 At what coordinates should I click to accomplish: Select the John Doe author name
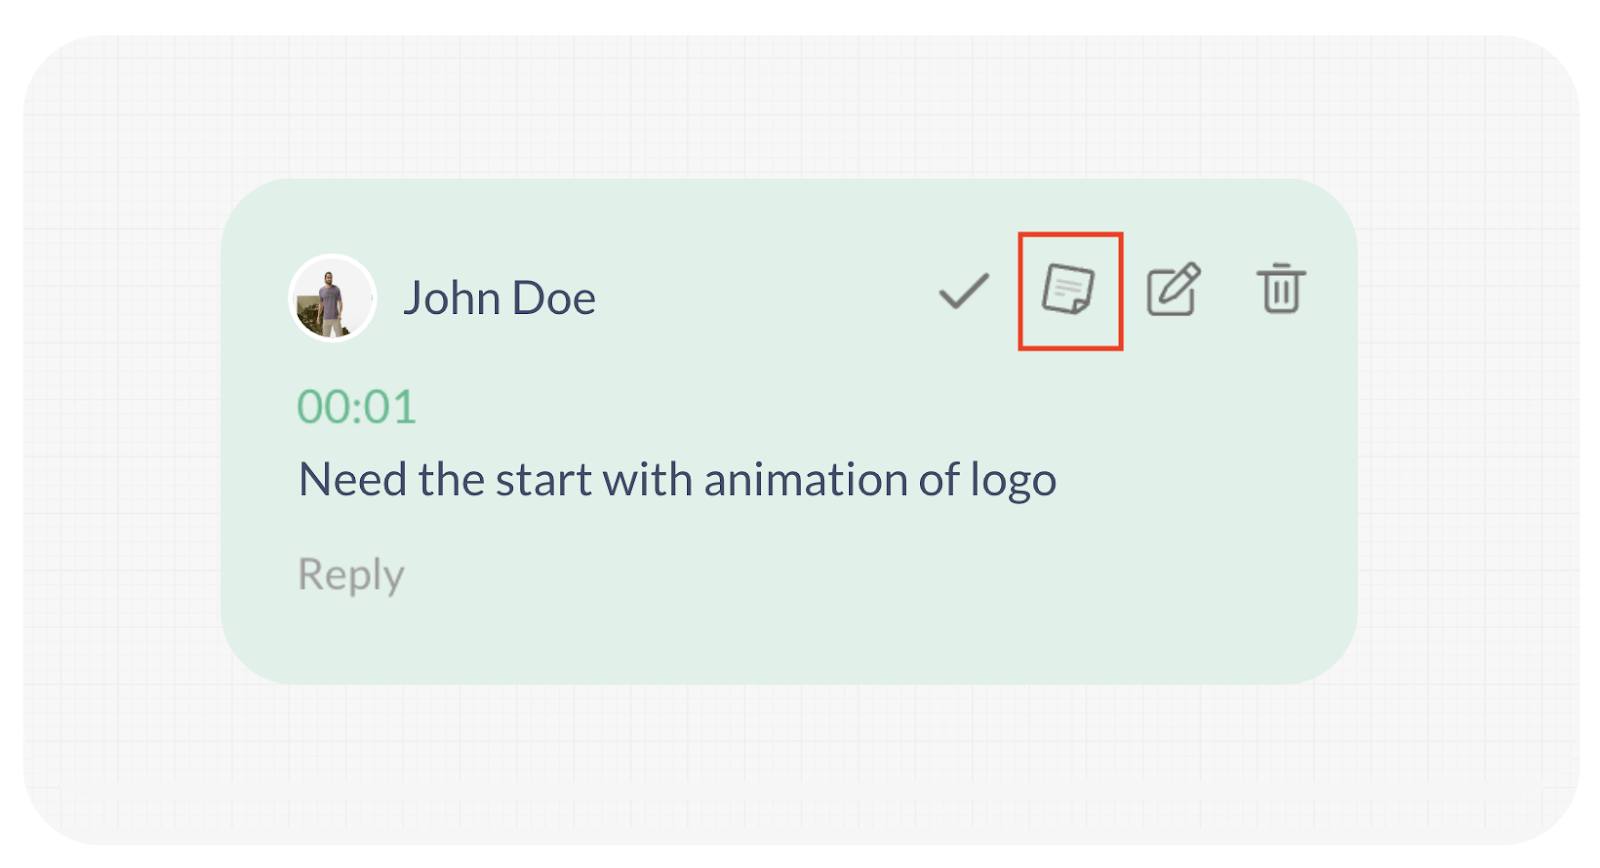click(x=499, y=298)
